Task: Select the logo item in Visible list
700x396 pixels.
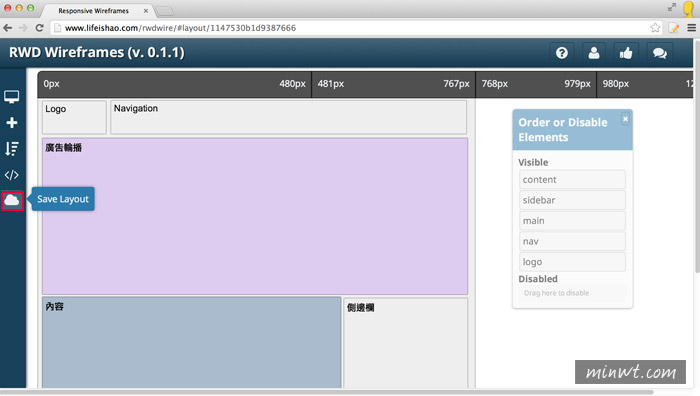Action: click(x=572, y=262)
